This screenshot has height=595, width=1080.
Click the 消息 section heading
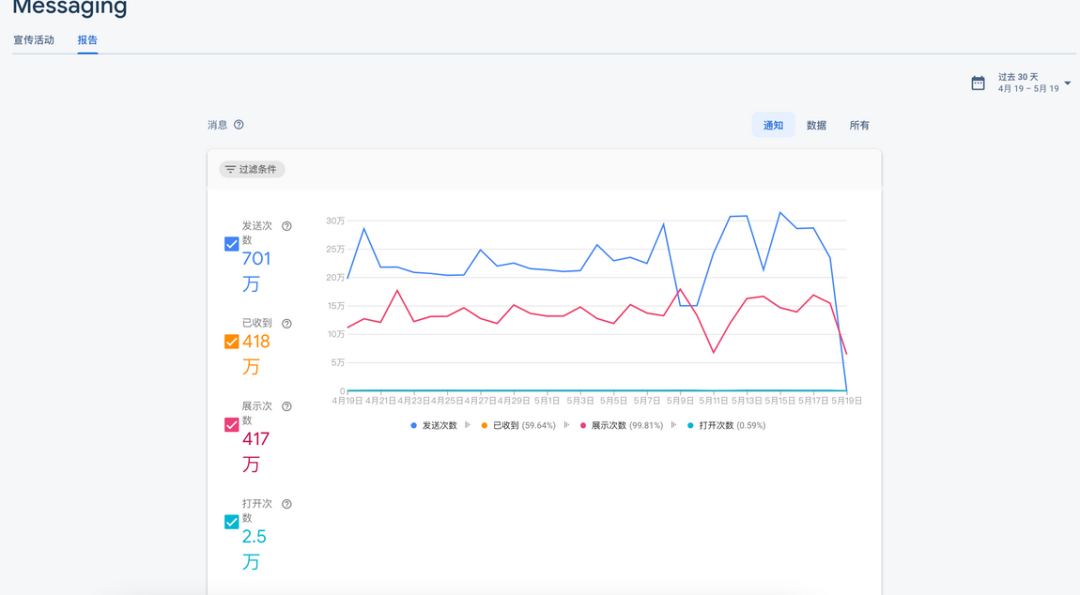(x=218, y=125)
